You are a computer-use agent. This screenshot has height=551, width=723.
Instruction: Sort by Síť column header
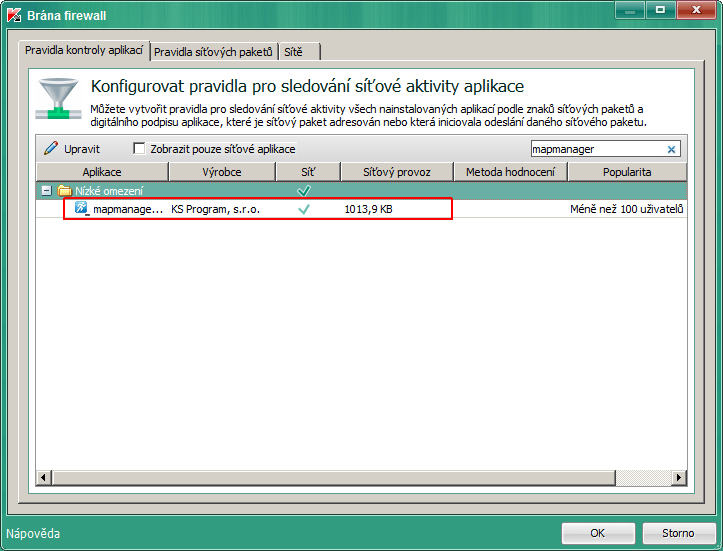pos(308,172)
